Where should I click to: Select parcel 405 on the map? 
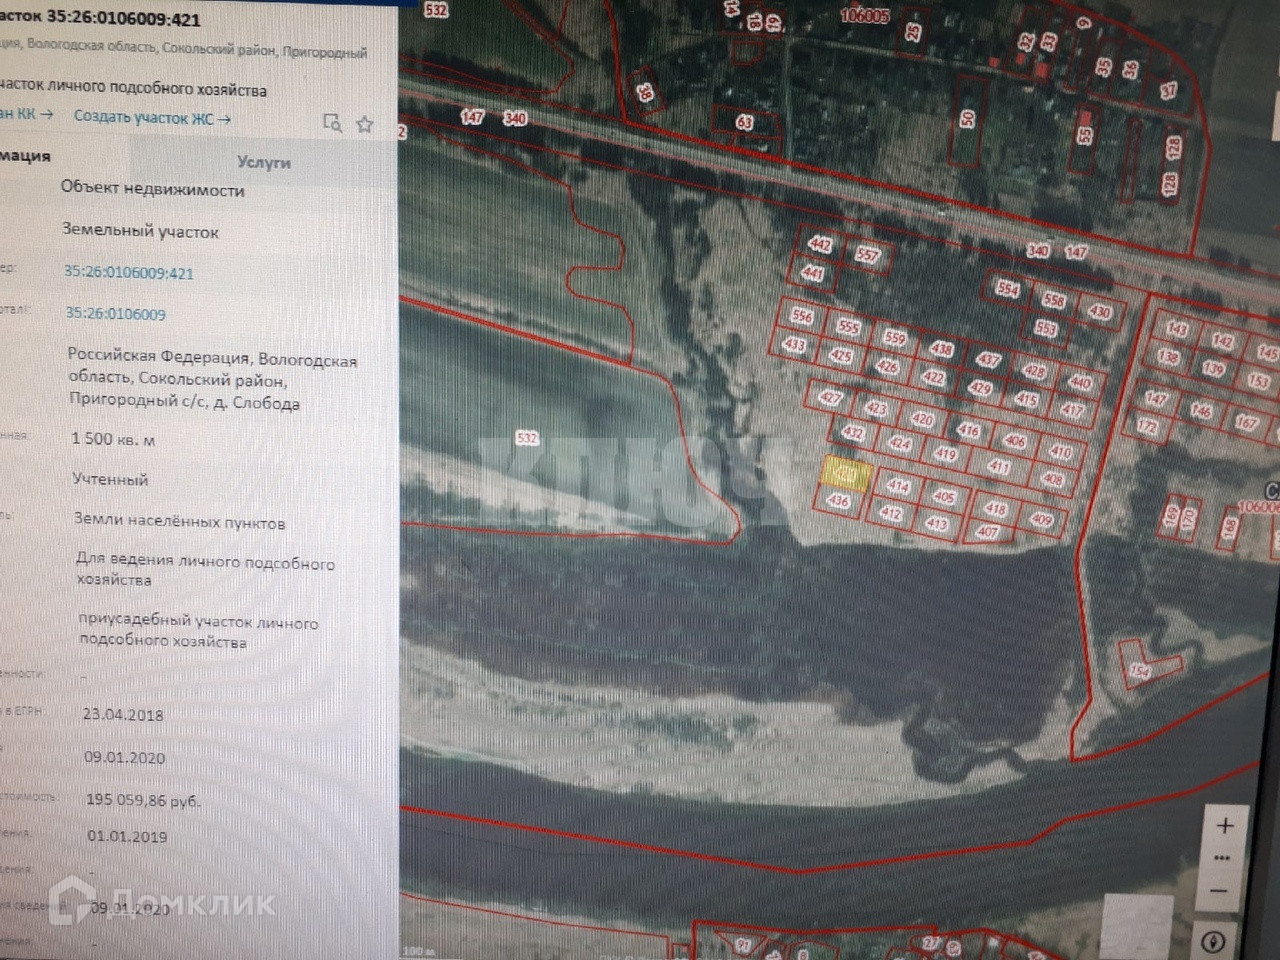(945, 497)
